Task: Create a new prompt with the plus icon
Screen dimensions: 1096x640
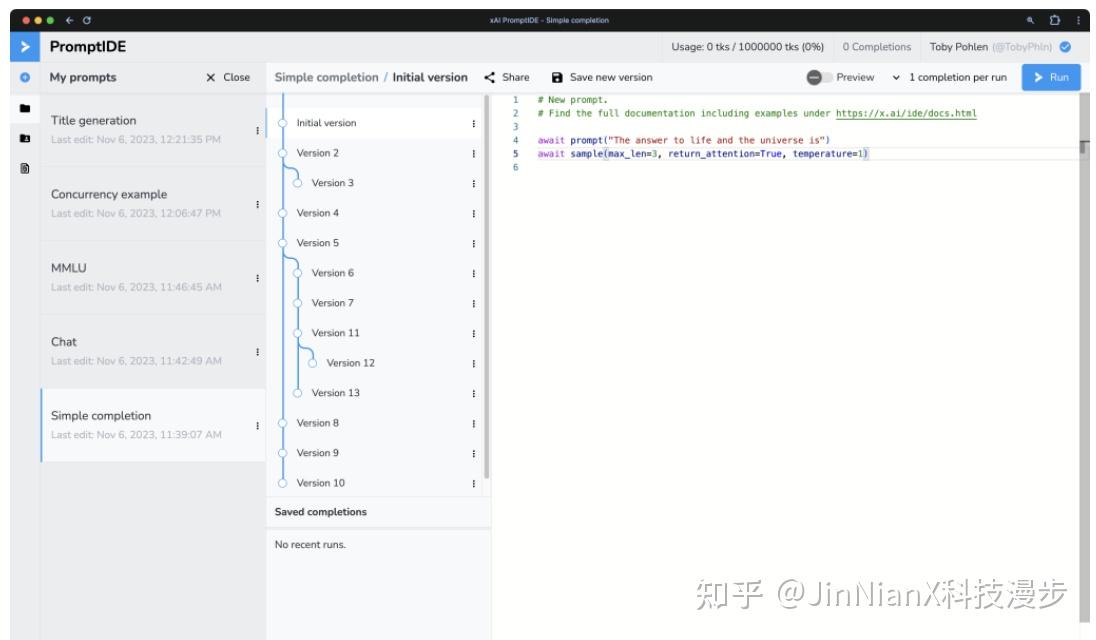Action: tap(22, 77)
